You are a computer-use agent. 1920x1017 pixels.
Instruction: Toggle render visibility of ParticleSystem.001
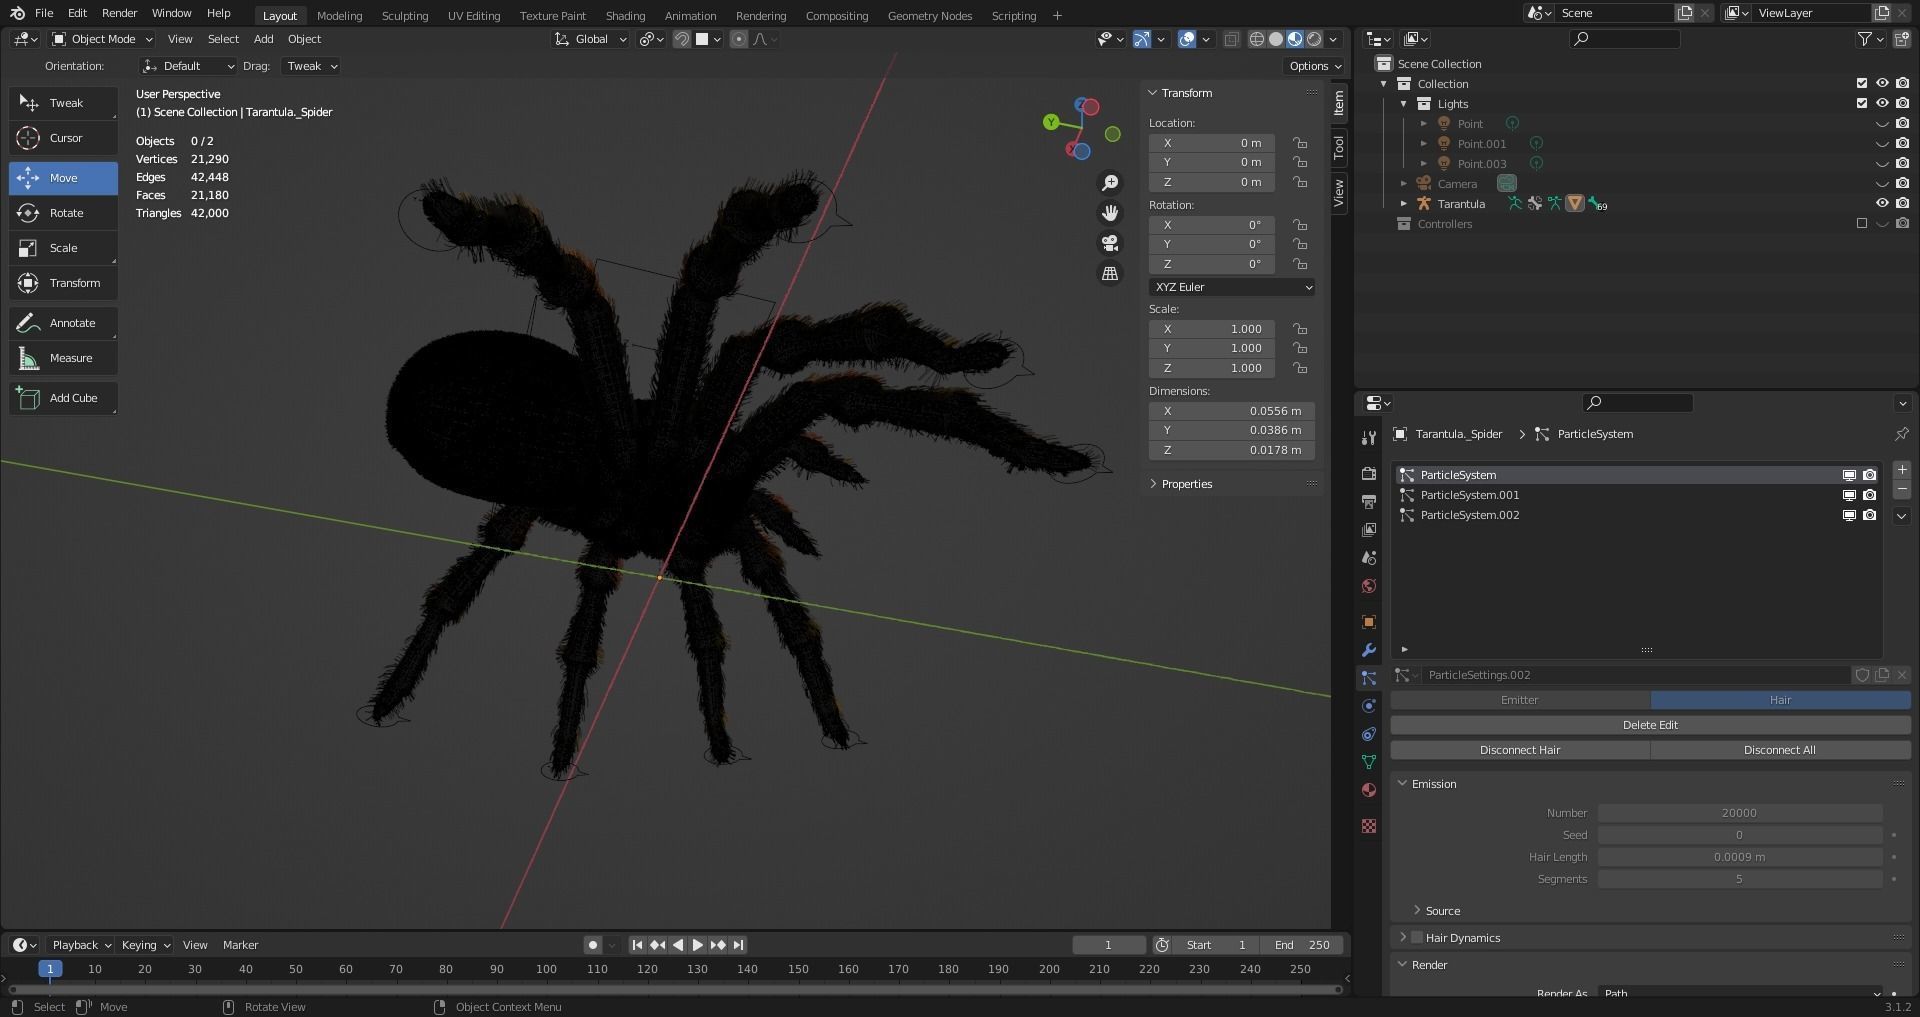coord(1869,495)
